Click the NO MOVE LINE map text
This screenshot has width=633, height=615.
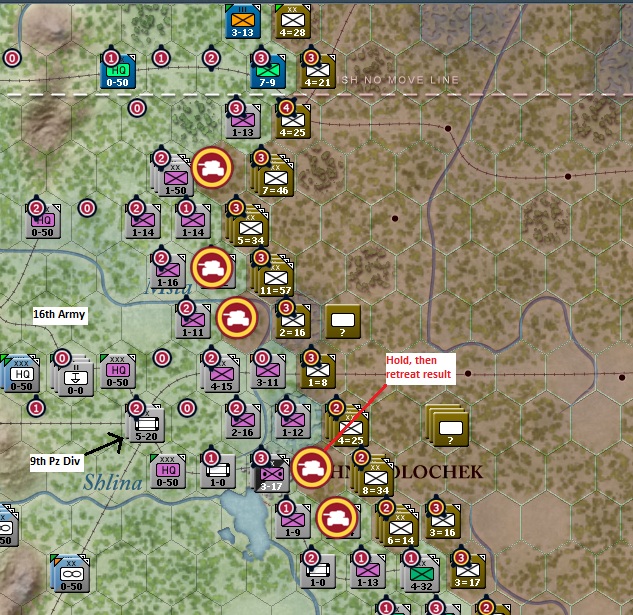pos(409,80)
